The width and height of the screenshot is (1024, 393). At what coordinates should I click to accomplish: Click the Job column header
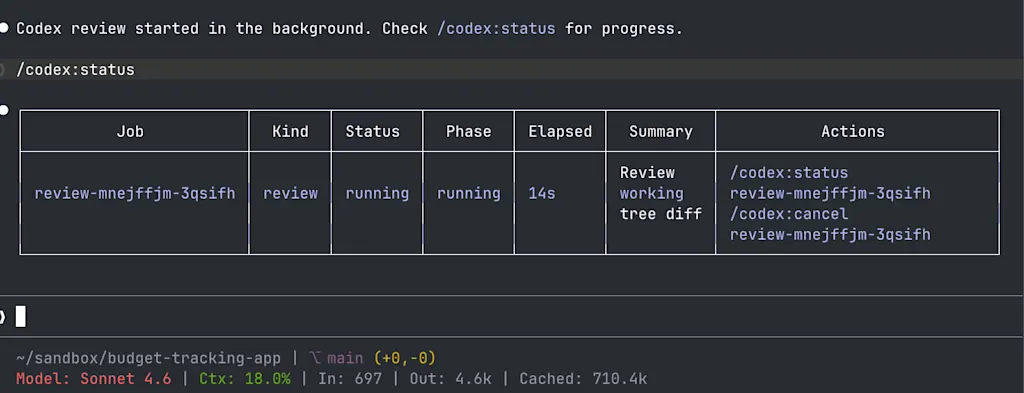130,131
